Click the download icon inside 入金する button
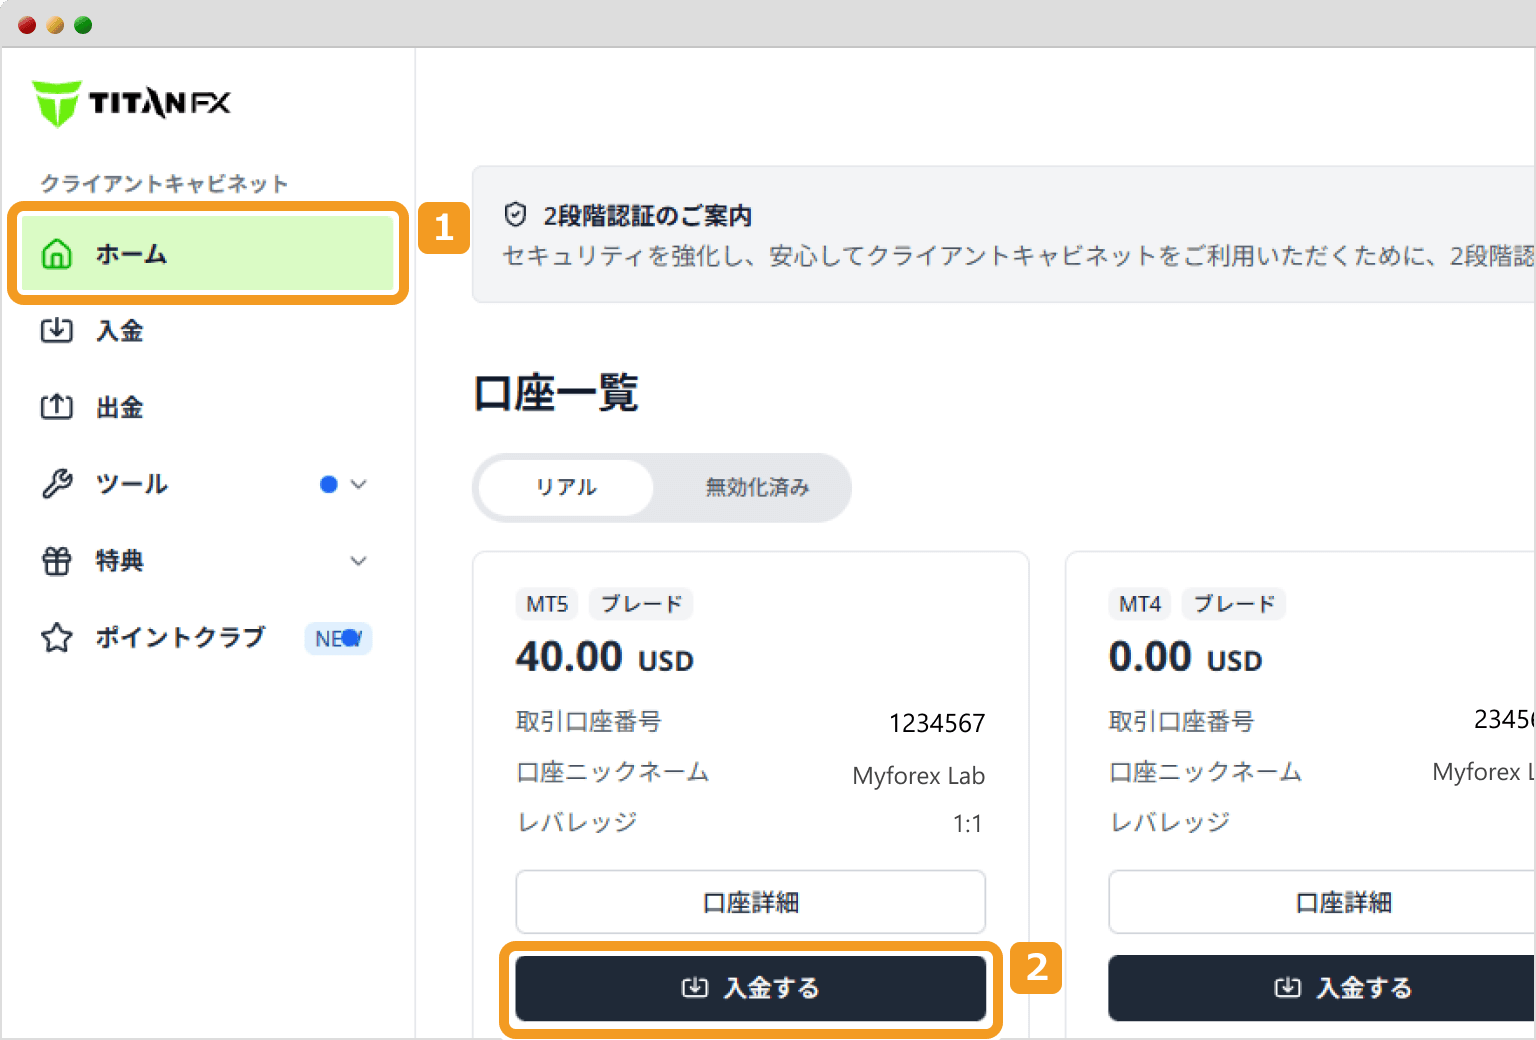The height and width of the screenshot is (1040, 1536). pos(694,988)
